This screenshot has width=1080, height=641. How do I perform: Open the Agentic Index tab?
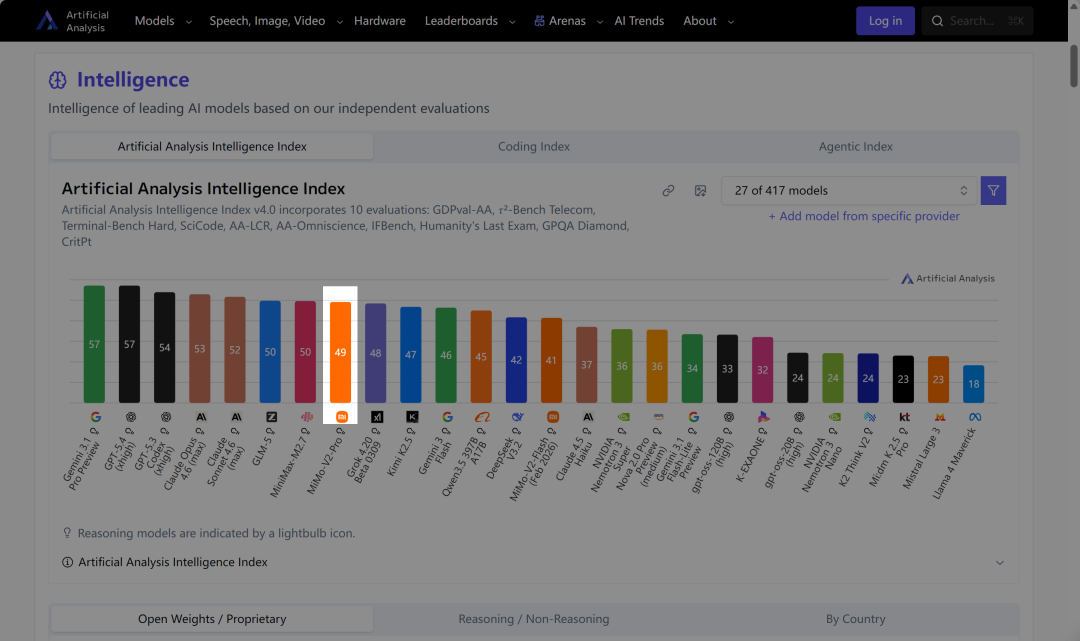856,146
